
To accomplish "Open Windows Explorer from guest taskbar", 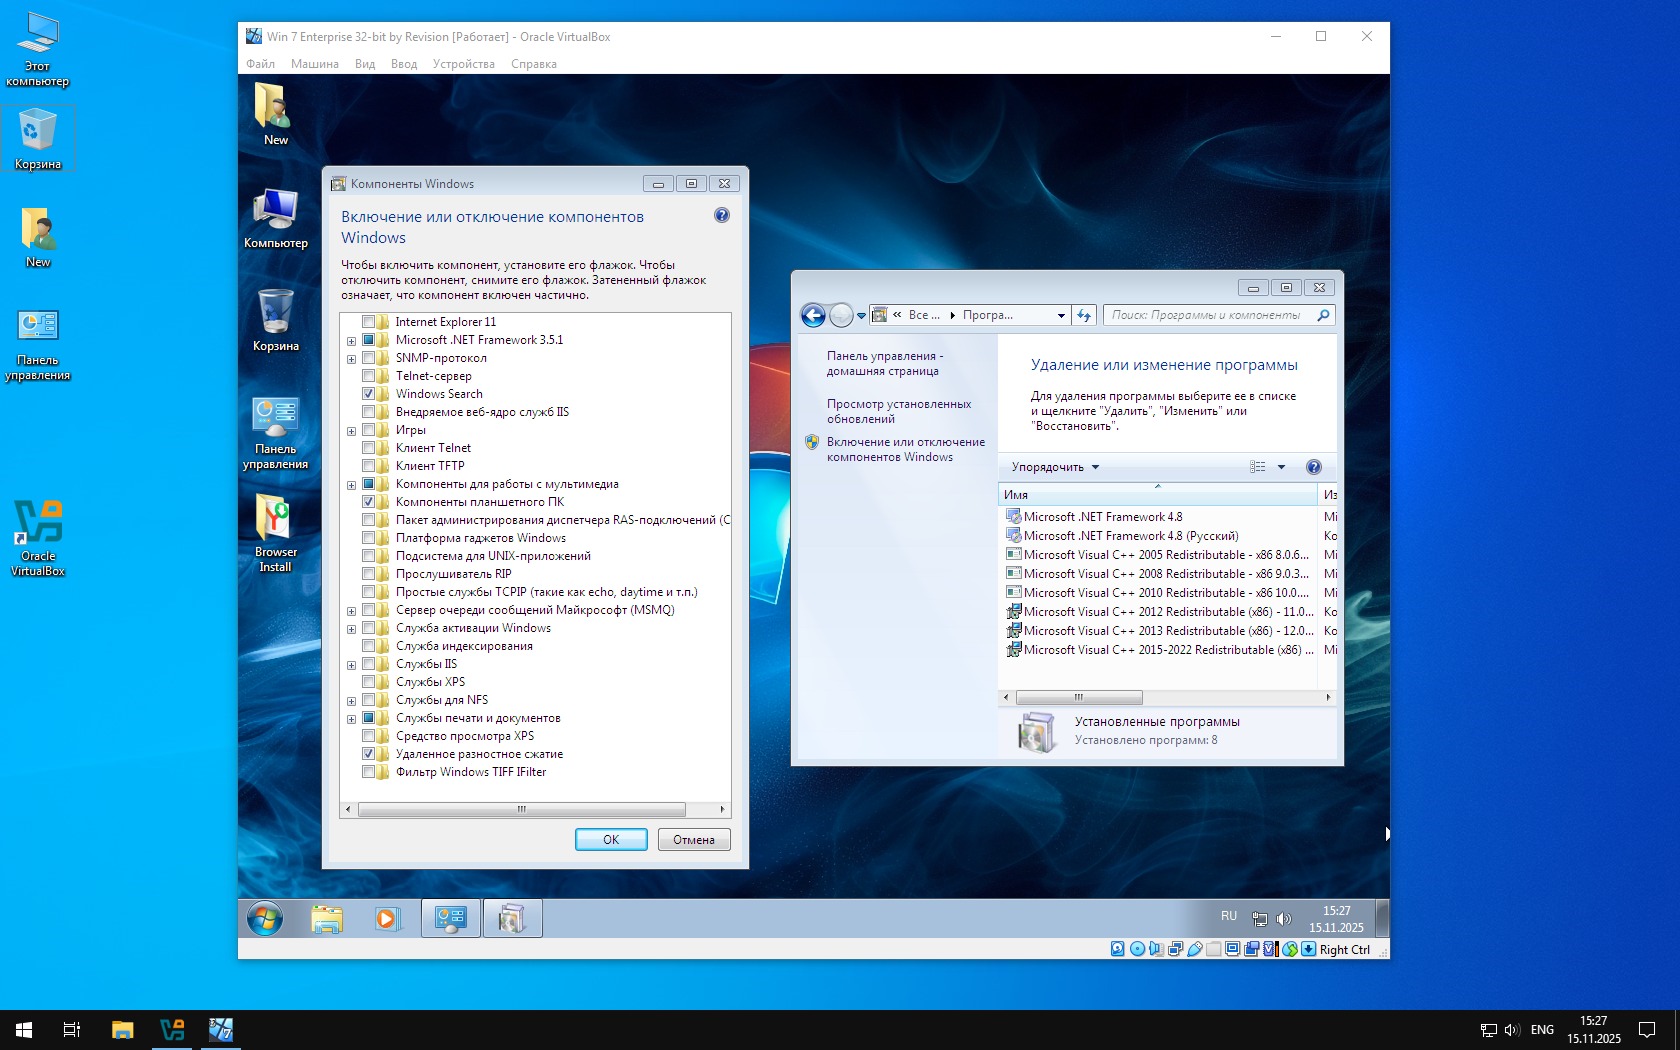I will coord(327,918).
